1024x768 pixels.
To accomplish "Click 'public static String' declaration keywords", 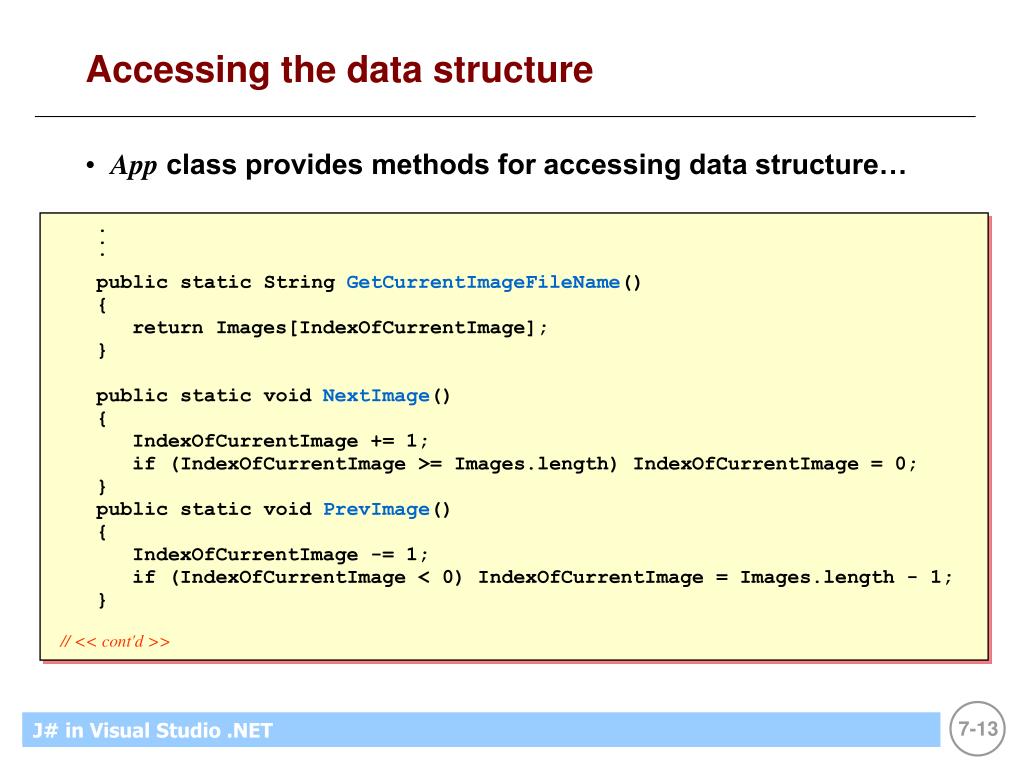I will coord(215,282).
